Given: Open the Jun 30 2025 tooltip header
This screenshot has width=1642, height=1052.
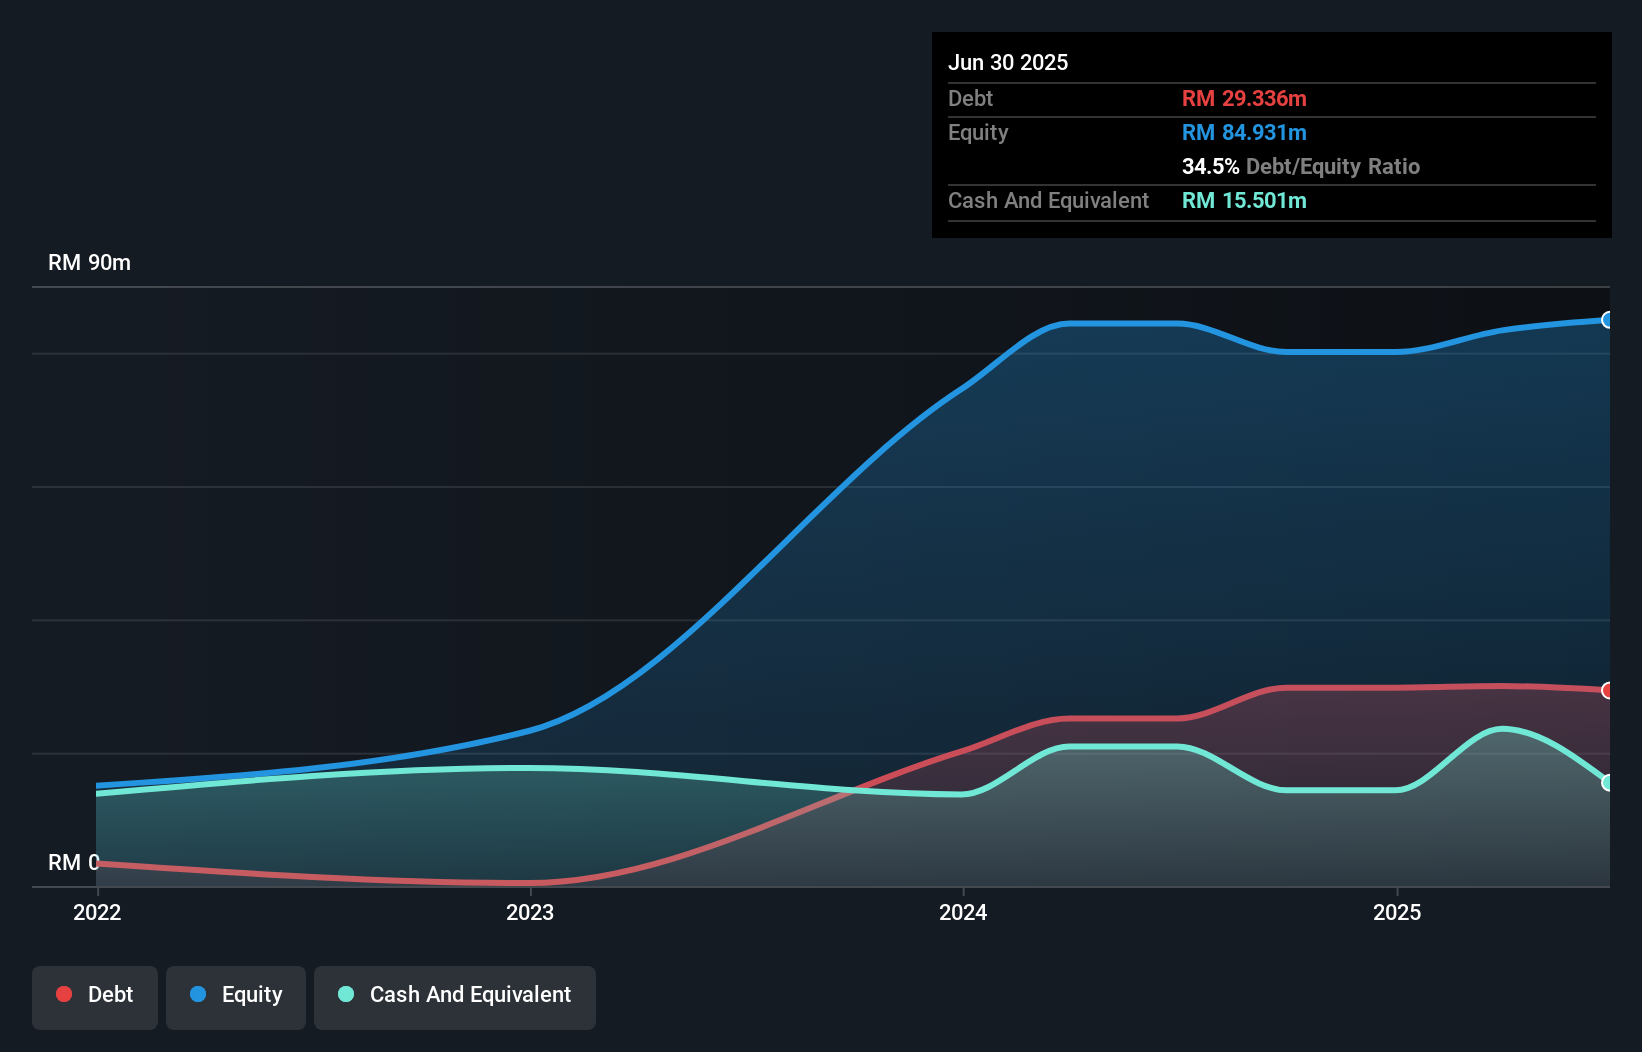Looking at the screenshot, I should [1008, 62].
